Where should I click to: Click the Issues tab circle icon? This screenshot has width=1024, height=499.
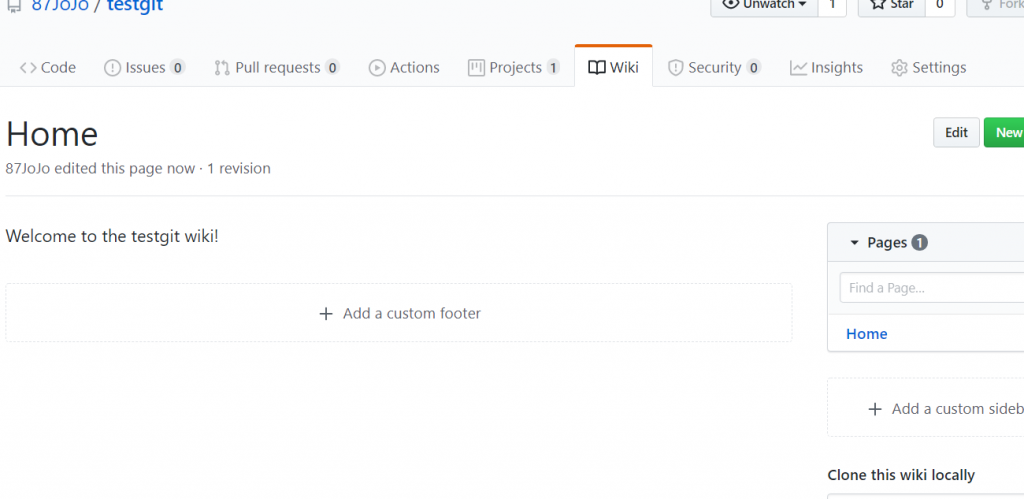coord(112,68)
